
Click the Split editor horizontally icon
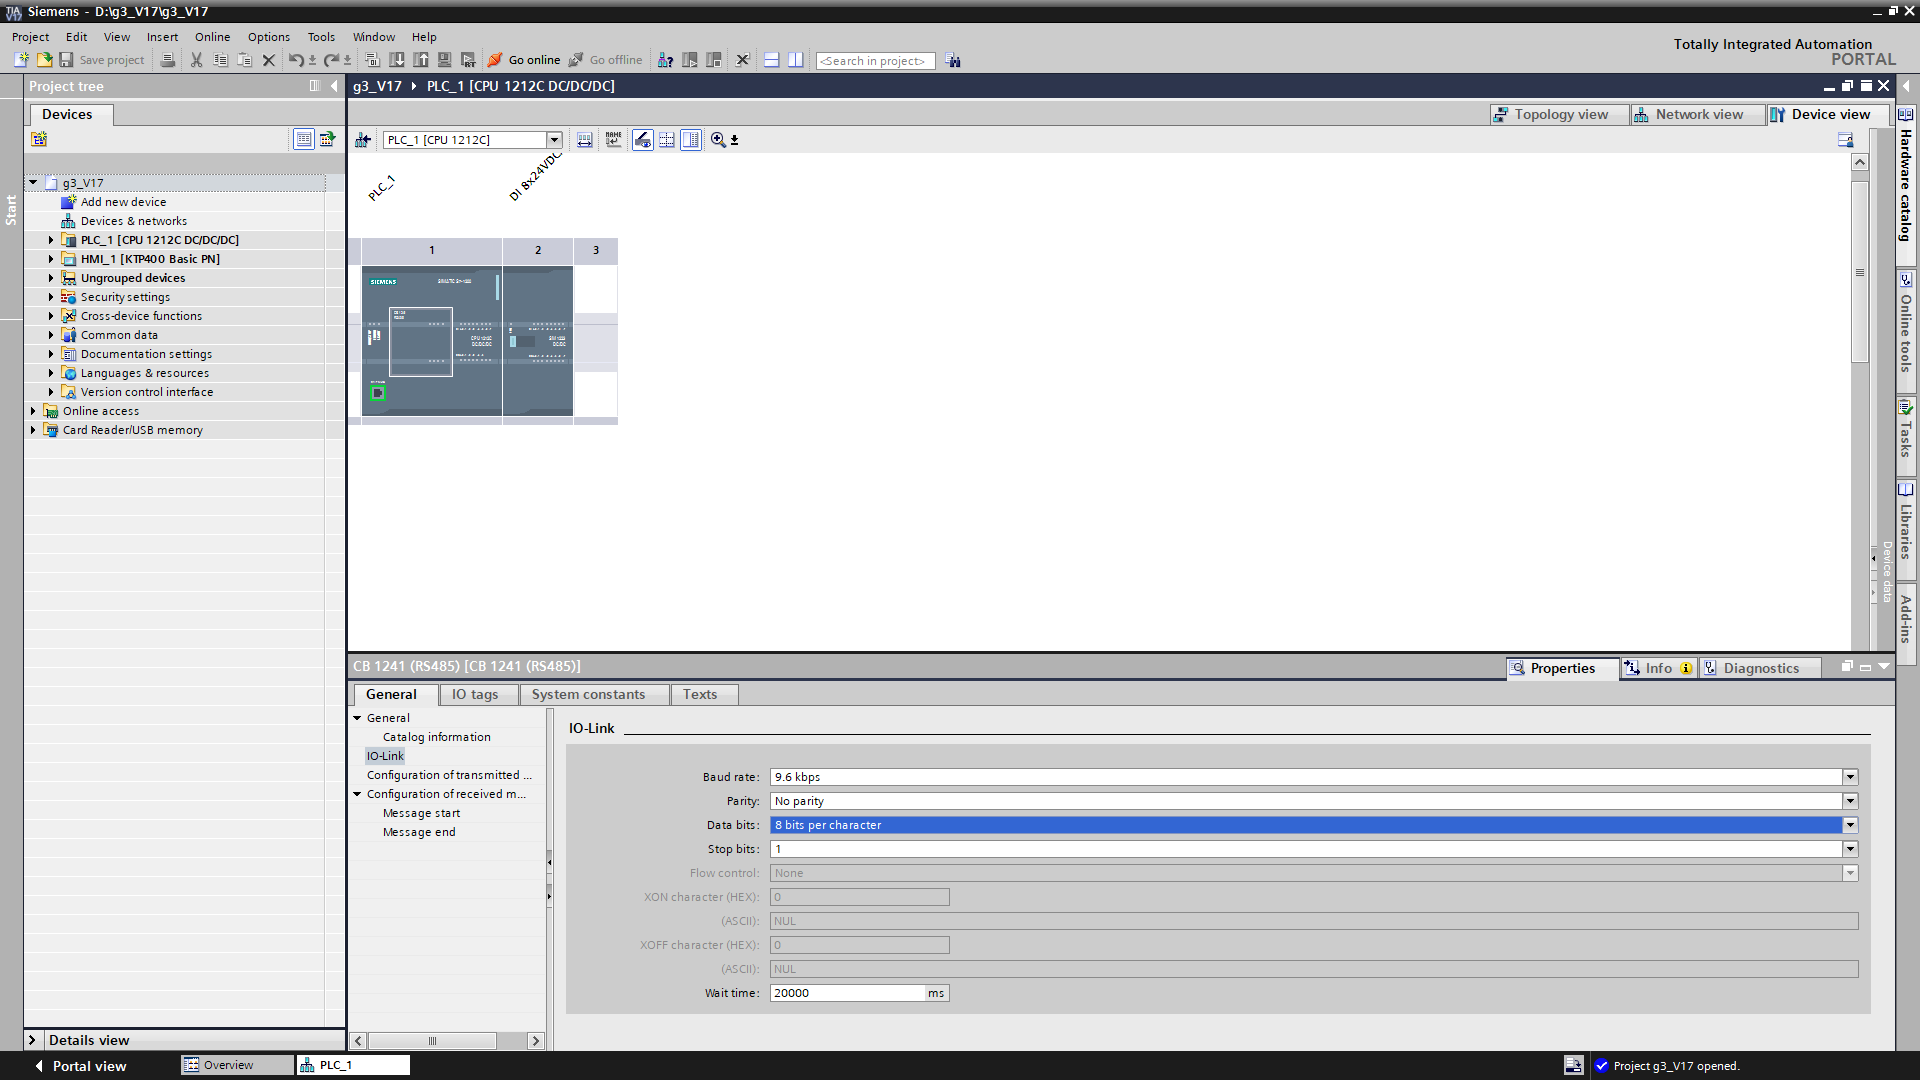point(771,60)
